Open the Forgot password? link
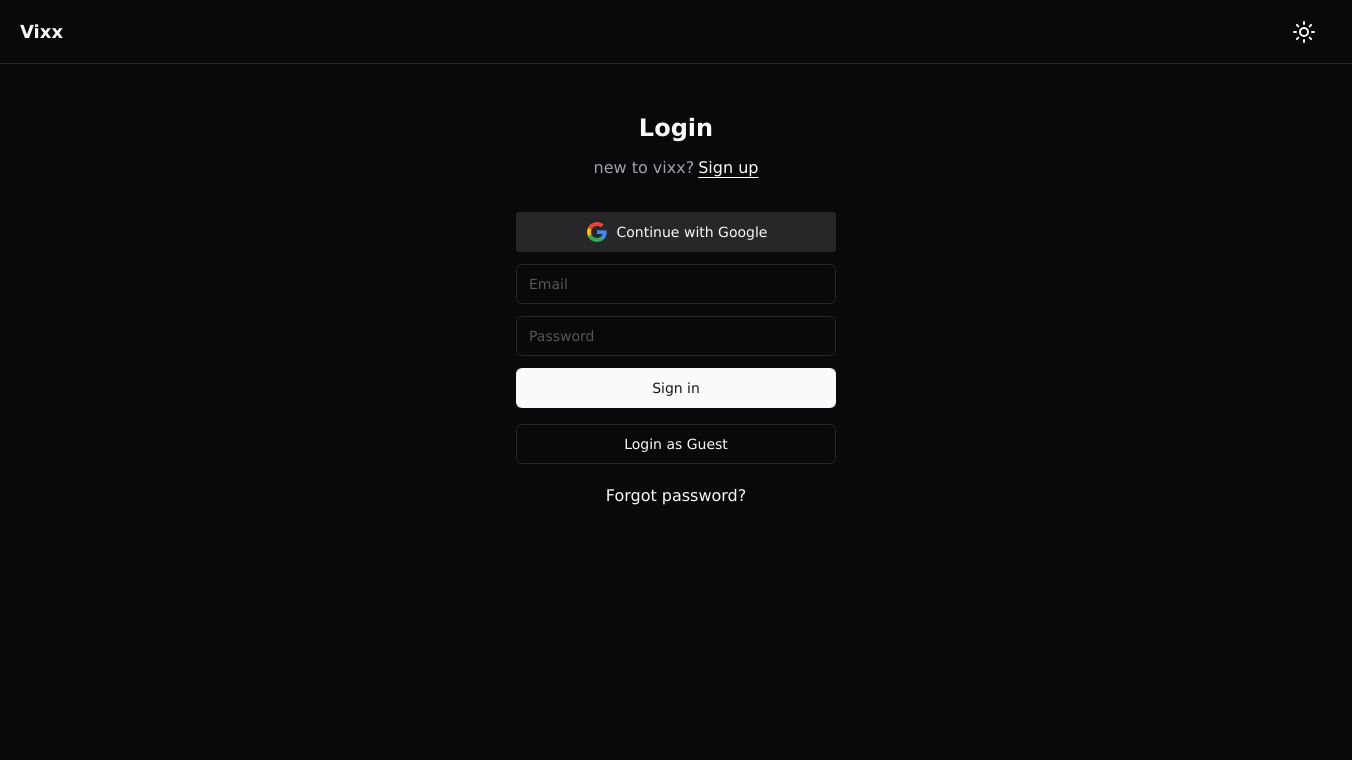Screen dimensions: 1352x760 point(676,496)
